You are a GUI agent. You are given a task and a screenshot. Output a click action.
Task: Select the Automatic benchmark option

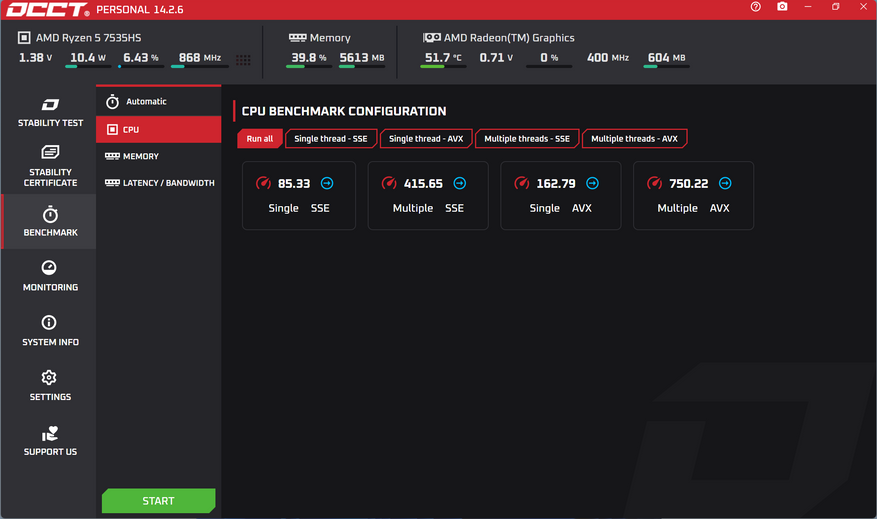pos(159,101)
